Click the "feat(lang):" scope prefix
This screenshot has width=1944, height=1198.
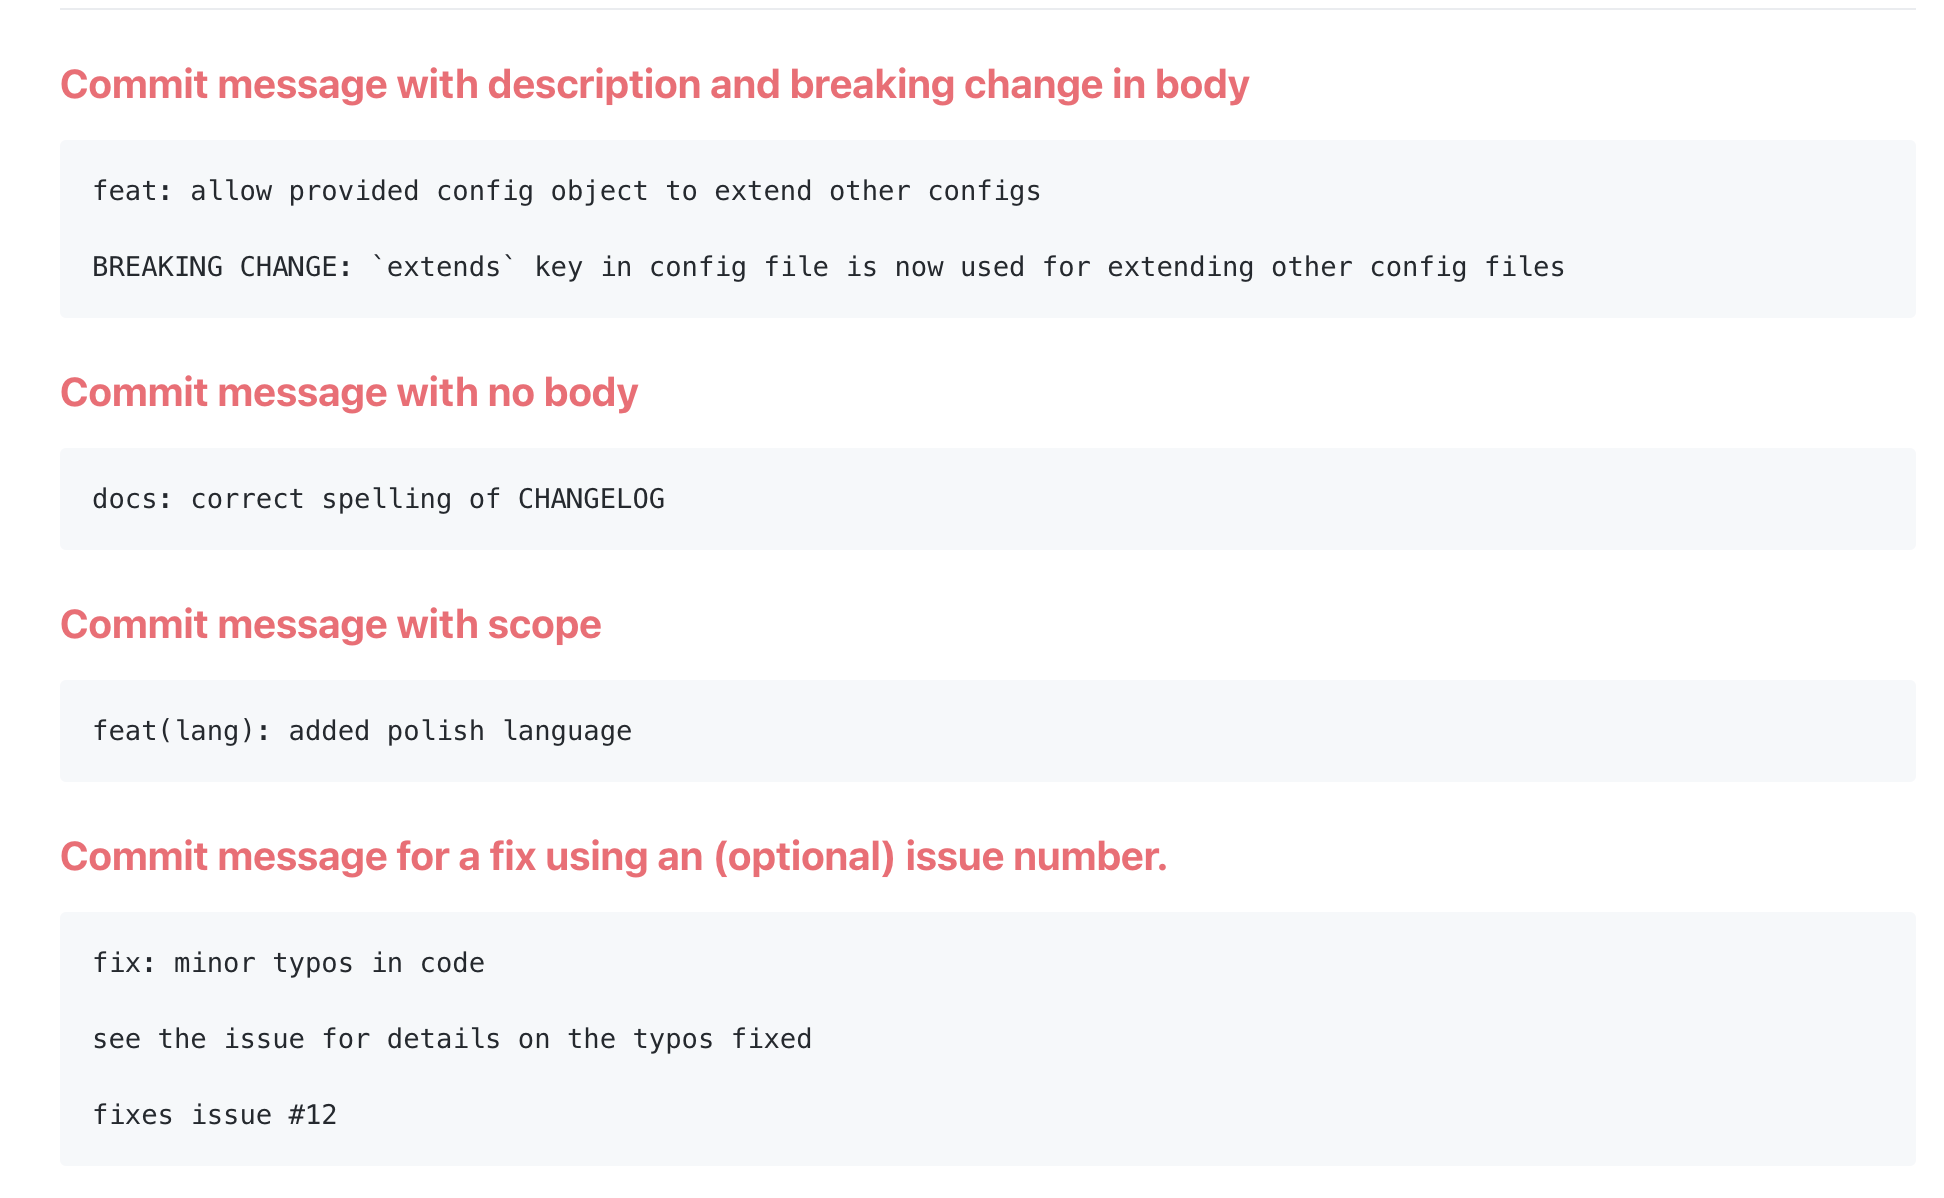tap(181, 731)
